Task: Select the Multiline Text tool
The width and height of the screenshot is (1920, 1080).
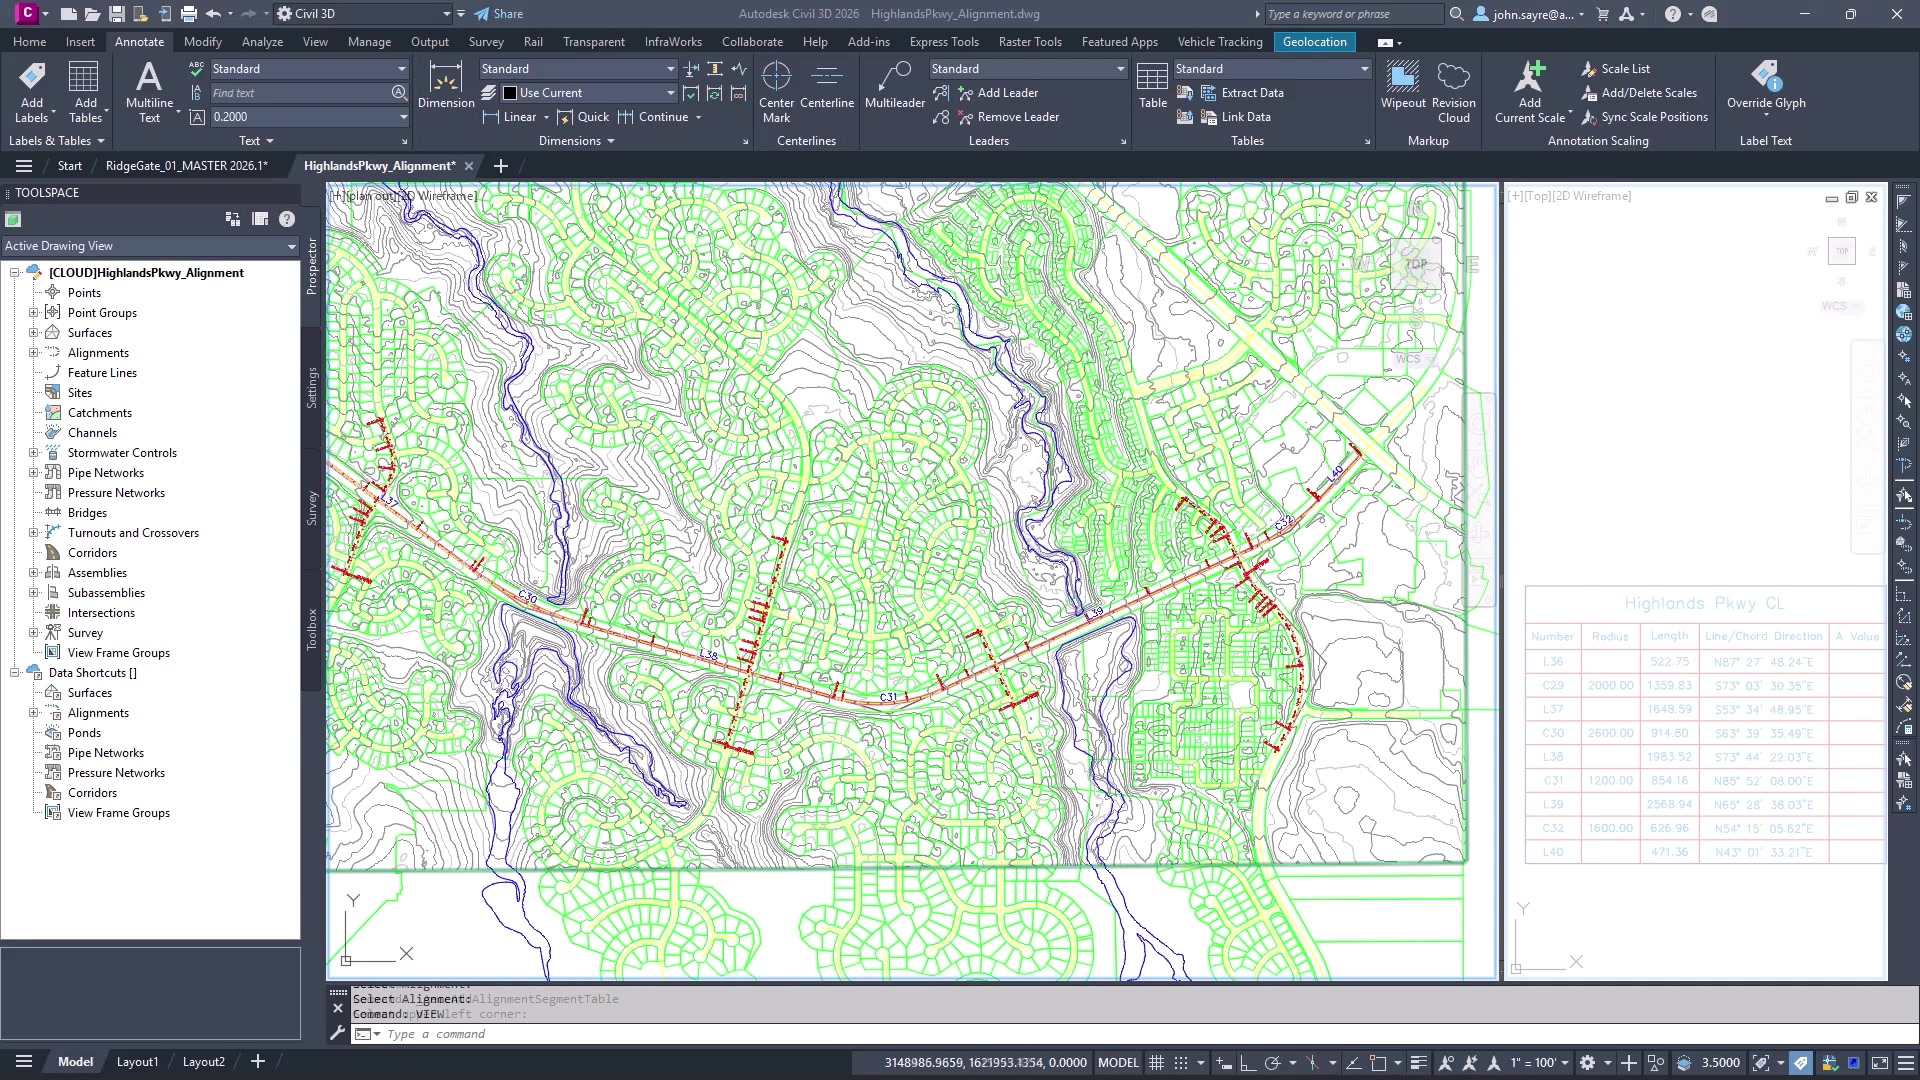Action: click(x=149, y=91)
